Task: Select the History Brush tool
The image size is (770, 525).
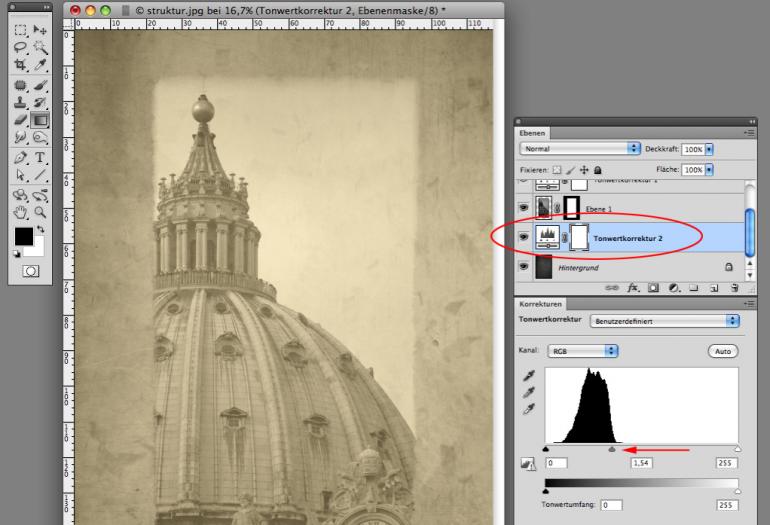Action: 40,102
